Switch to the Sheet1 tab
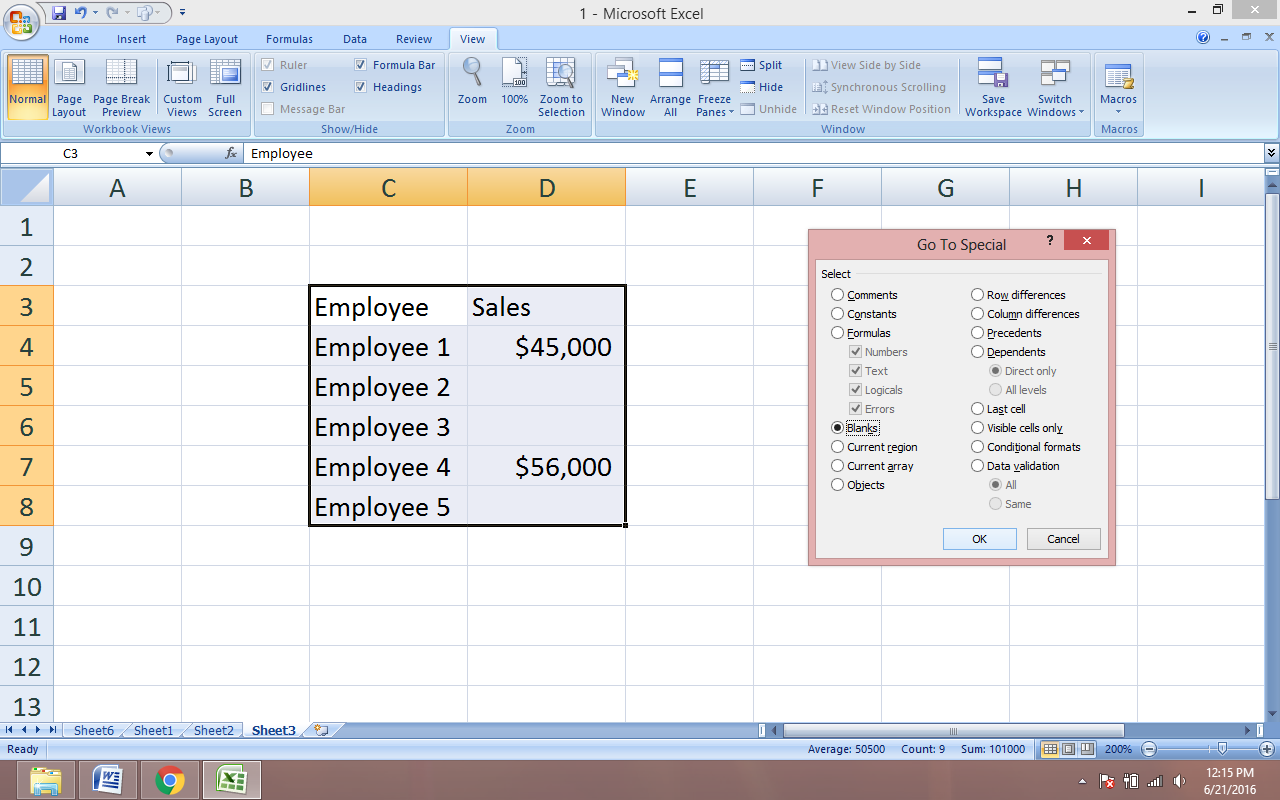The height and width of the screenshot is (800, 1280). pyautogui.click(x=153, y=731)
